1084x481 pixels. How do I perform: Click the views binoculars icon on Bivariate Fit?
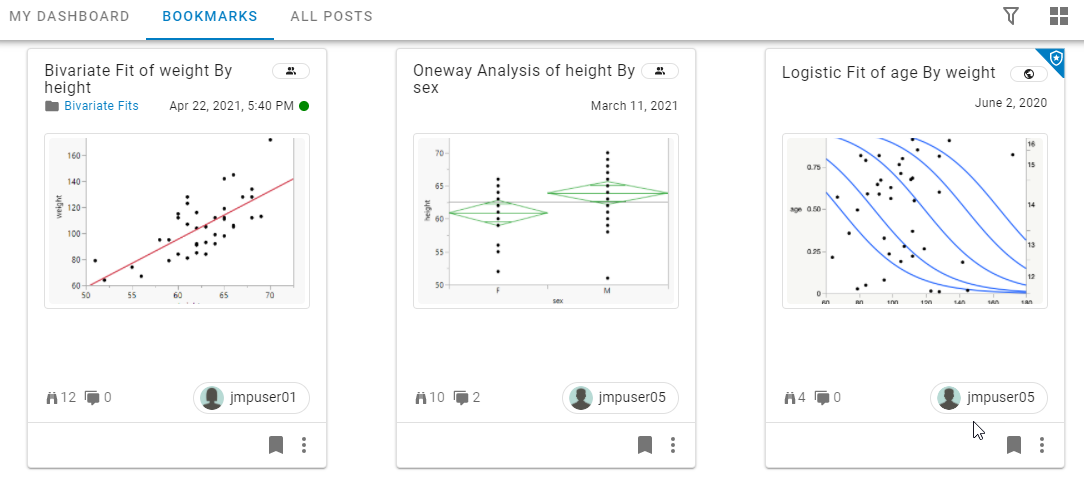tap(52, 398)
